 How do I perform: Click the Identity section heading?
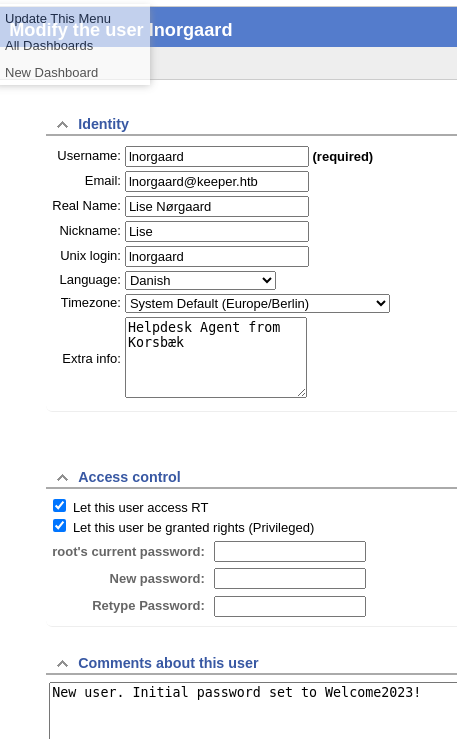[103, 124]
